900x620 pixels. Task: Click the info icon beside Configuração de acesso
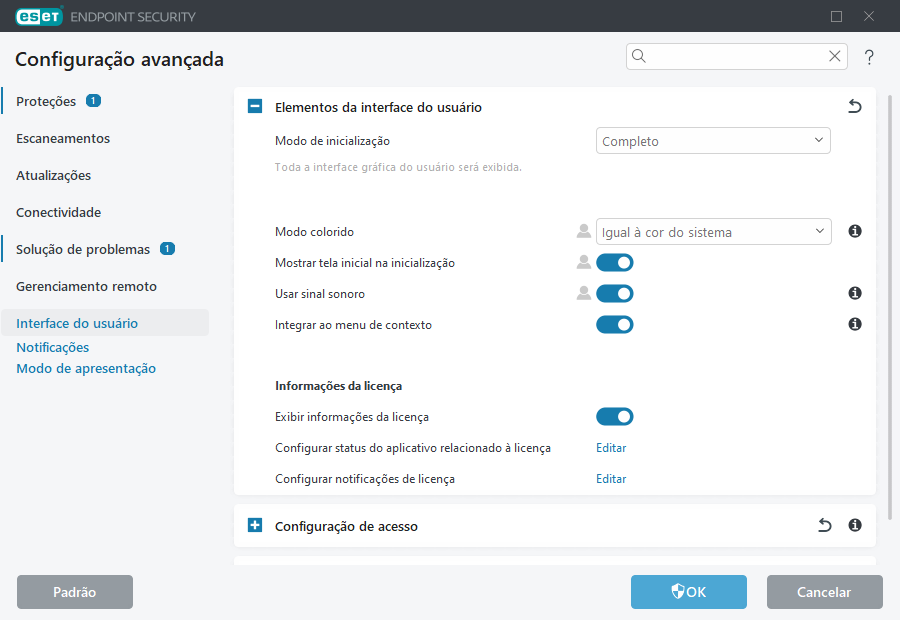pos(854,524)
